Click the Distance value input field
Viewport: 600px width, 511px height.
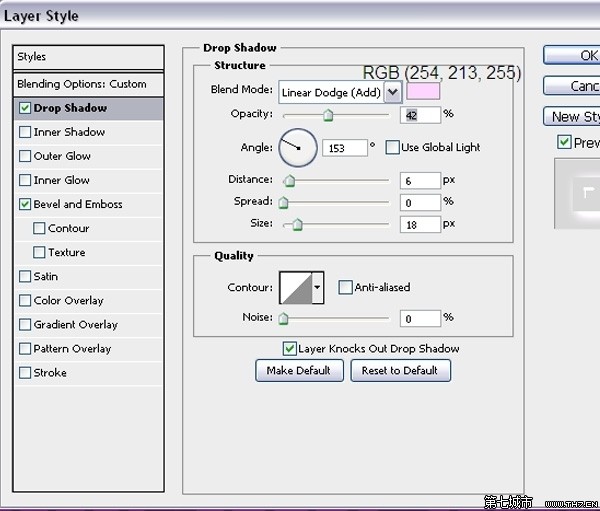click(420, 180)
